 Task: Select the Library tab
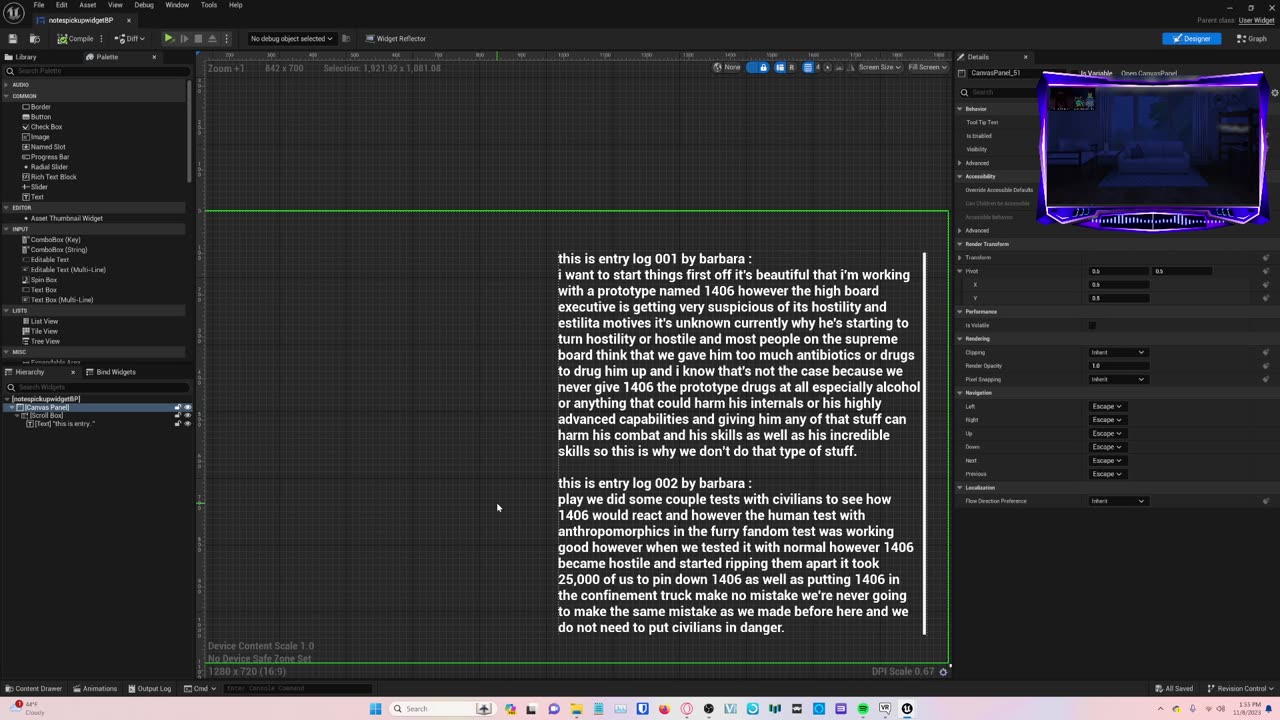pos(20,57)
